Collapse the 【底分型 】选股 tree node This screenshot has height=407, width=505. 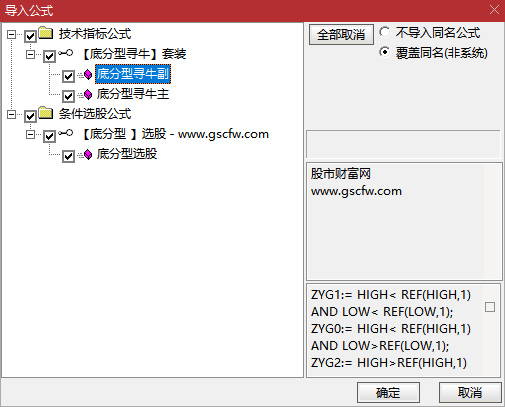30,134
